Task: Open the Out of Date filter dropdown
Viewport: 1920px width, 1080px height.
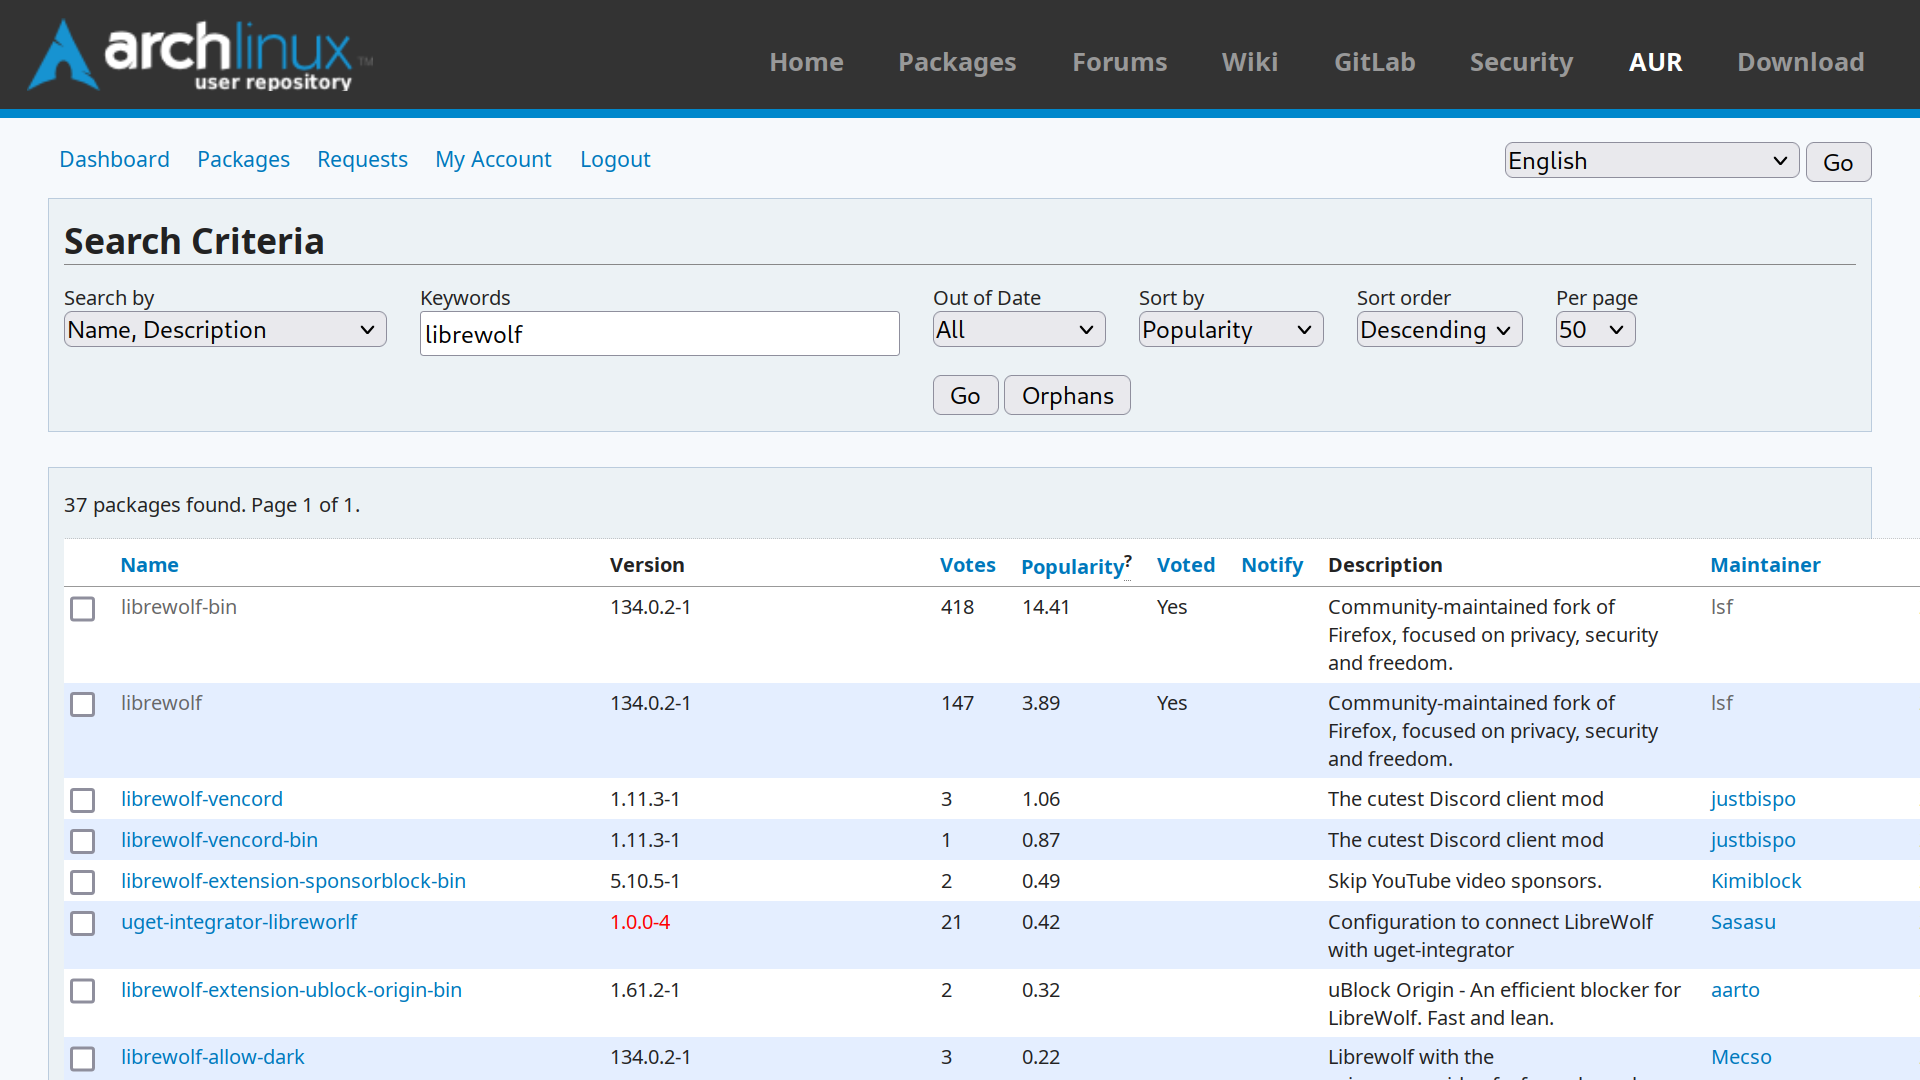Action: click(x=1019, y=330)
